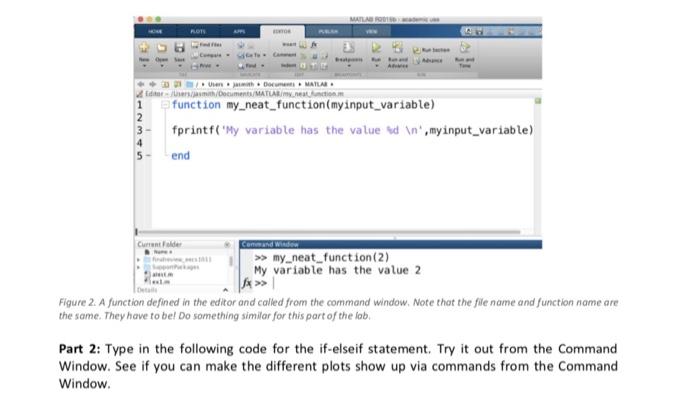
Task: Click the Command Window fx icon
Action: [x=246, y=283]
